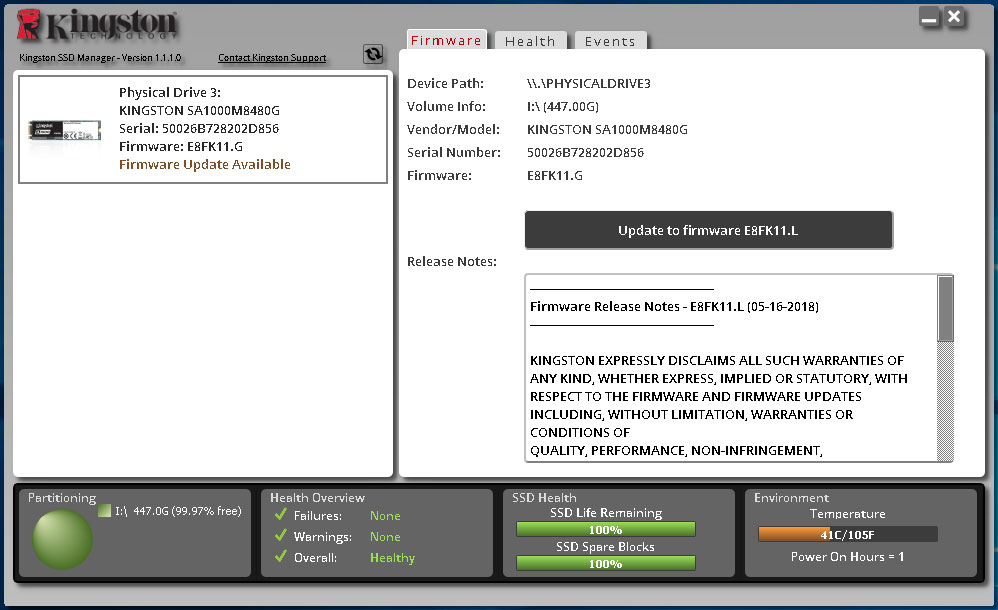The image size is (998, 610).
Task: Open the Health tab
Action: [x=530, y=41]
